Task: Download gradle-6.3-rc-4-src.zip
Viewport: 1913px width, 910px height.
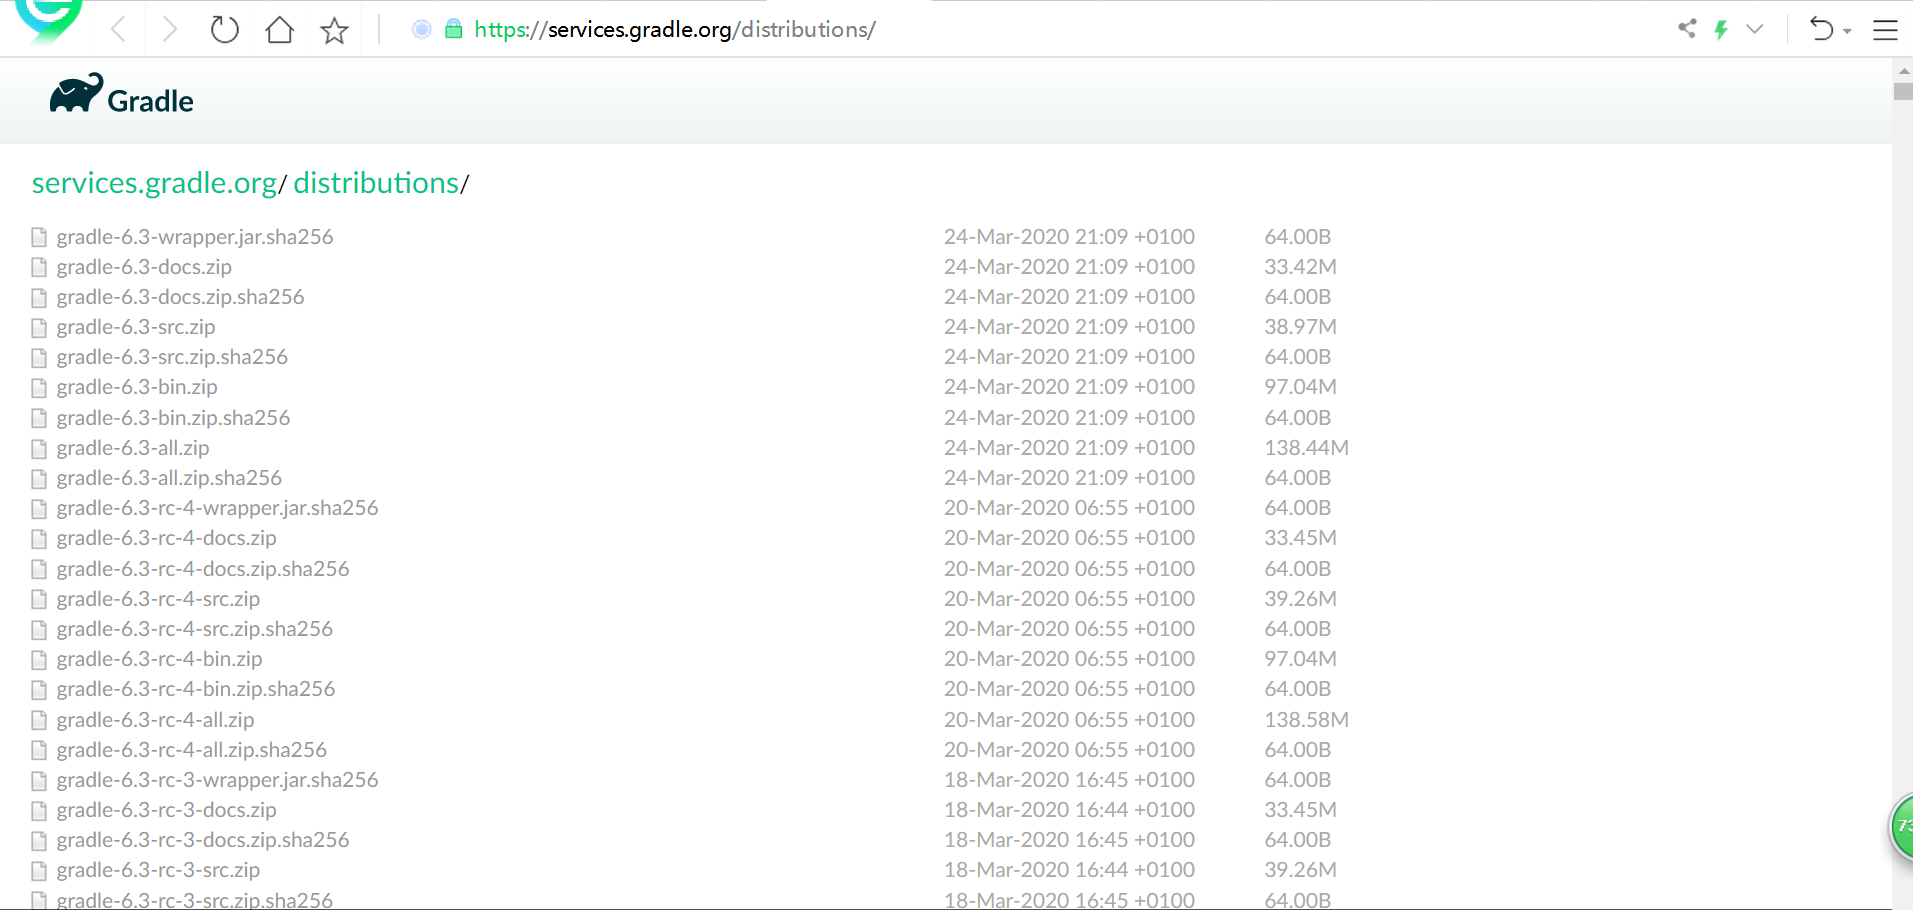Action: [158, 599]
